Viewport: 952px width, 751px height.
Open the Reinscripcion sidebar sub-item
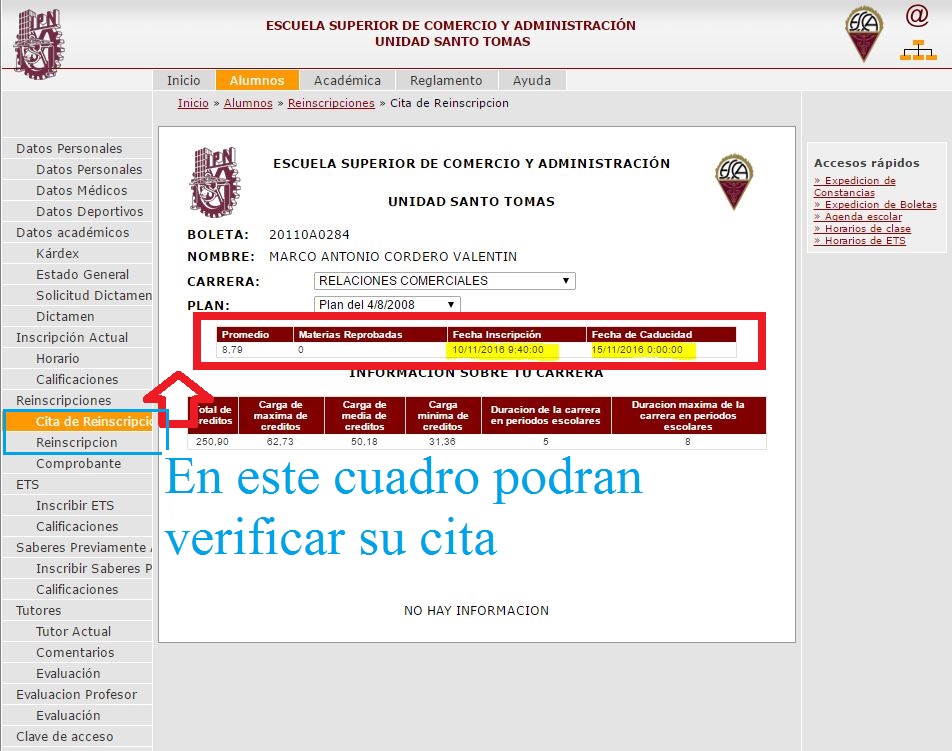point(76,443)
